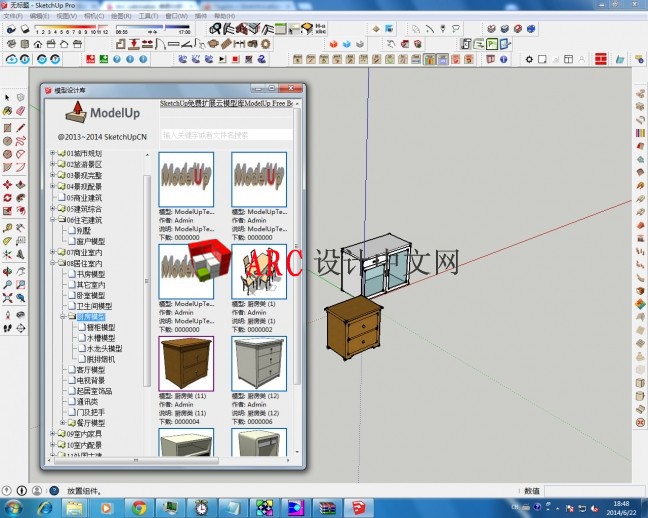648x518 pixels.
Task: Select 卧室模型 in the tree
Action: click(91, 295)
